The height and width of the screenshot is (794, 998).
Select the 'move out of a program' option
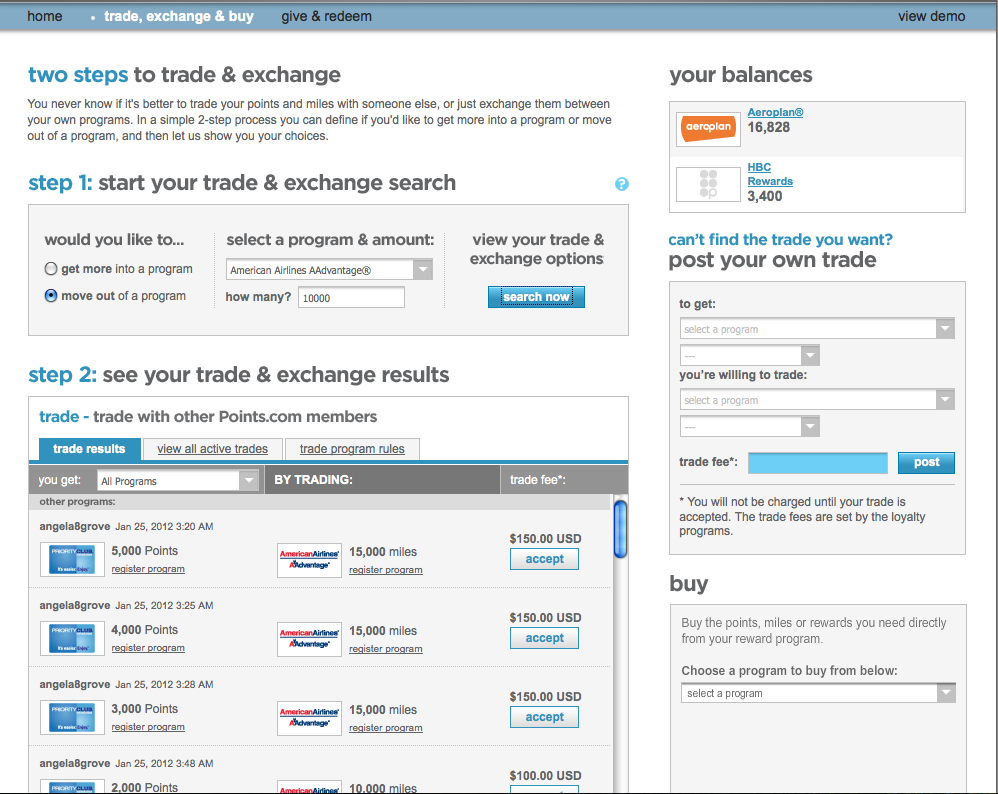[x=51, y=296]
